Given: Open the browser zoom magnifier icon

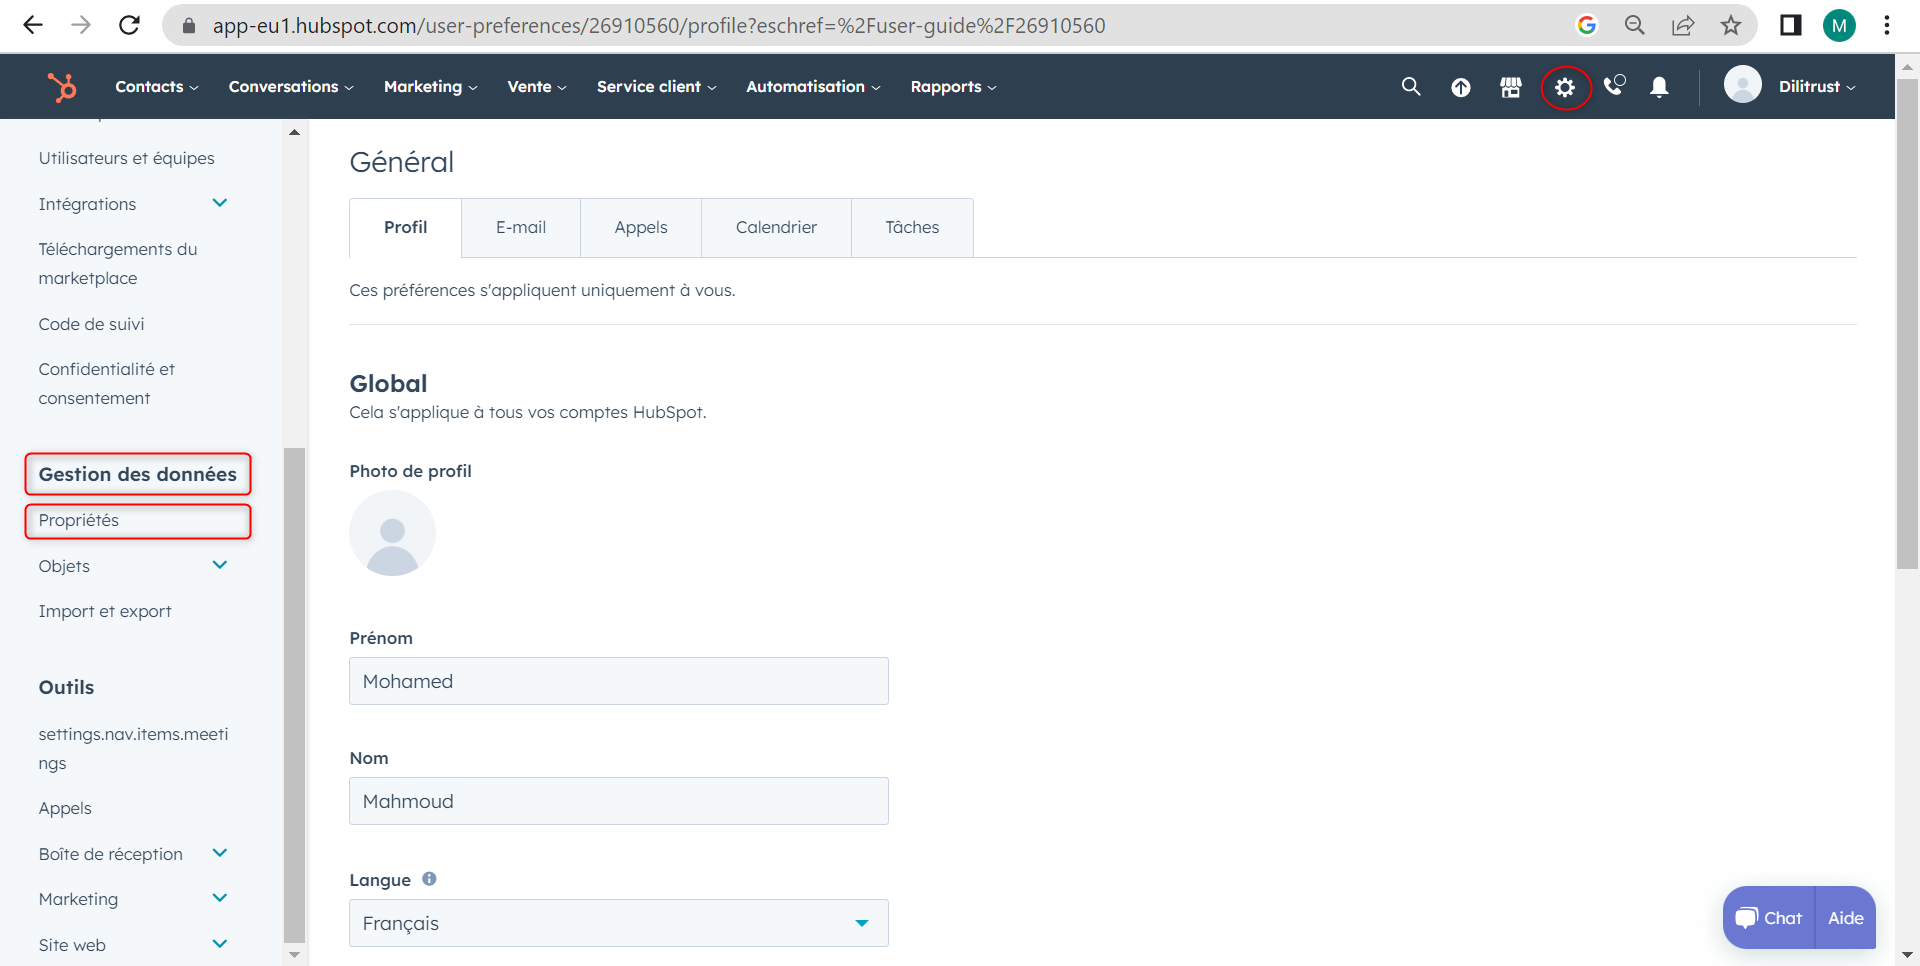Looking at the screenshot, I should click(1635, 25).
